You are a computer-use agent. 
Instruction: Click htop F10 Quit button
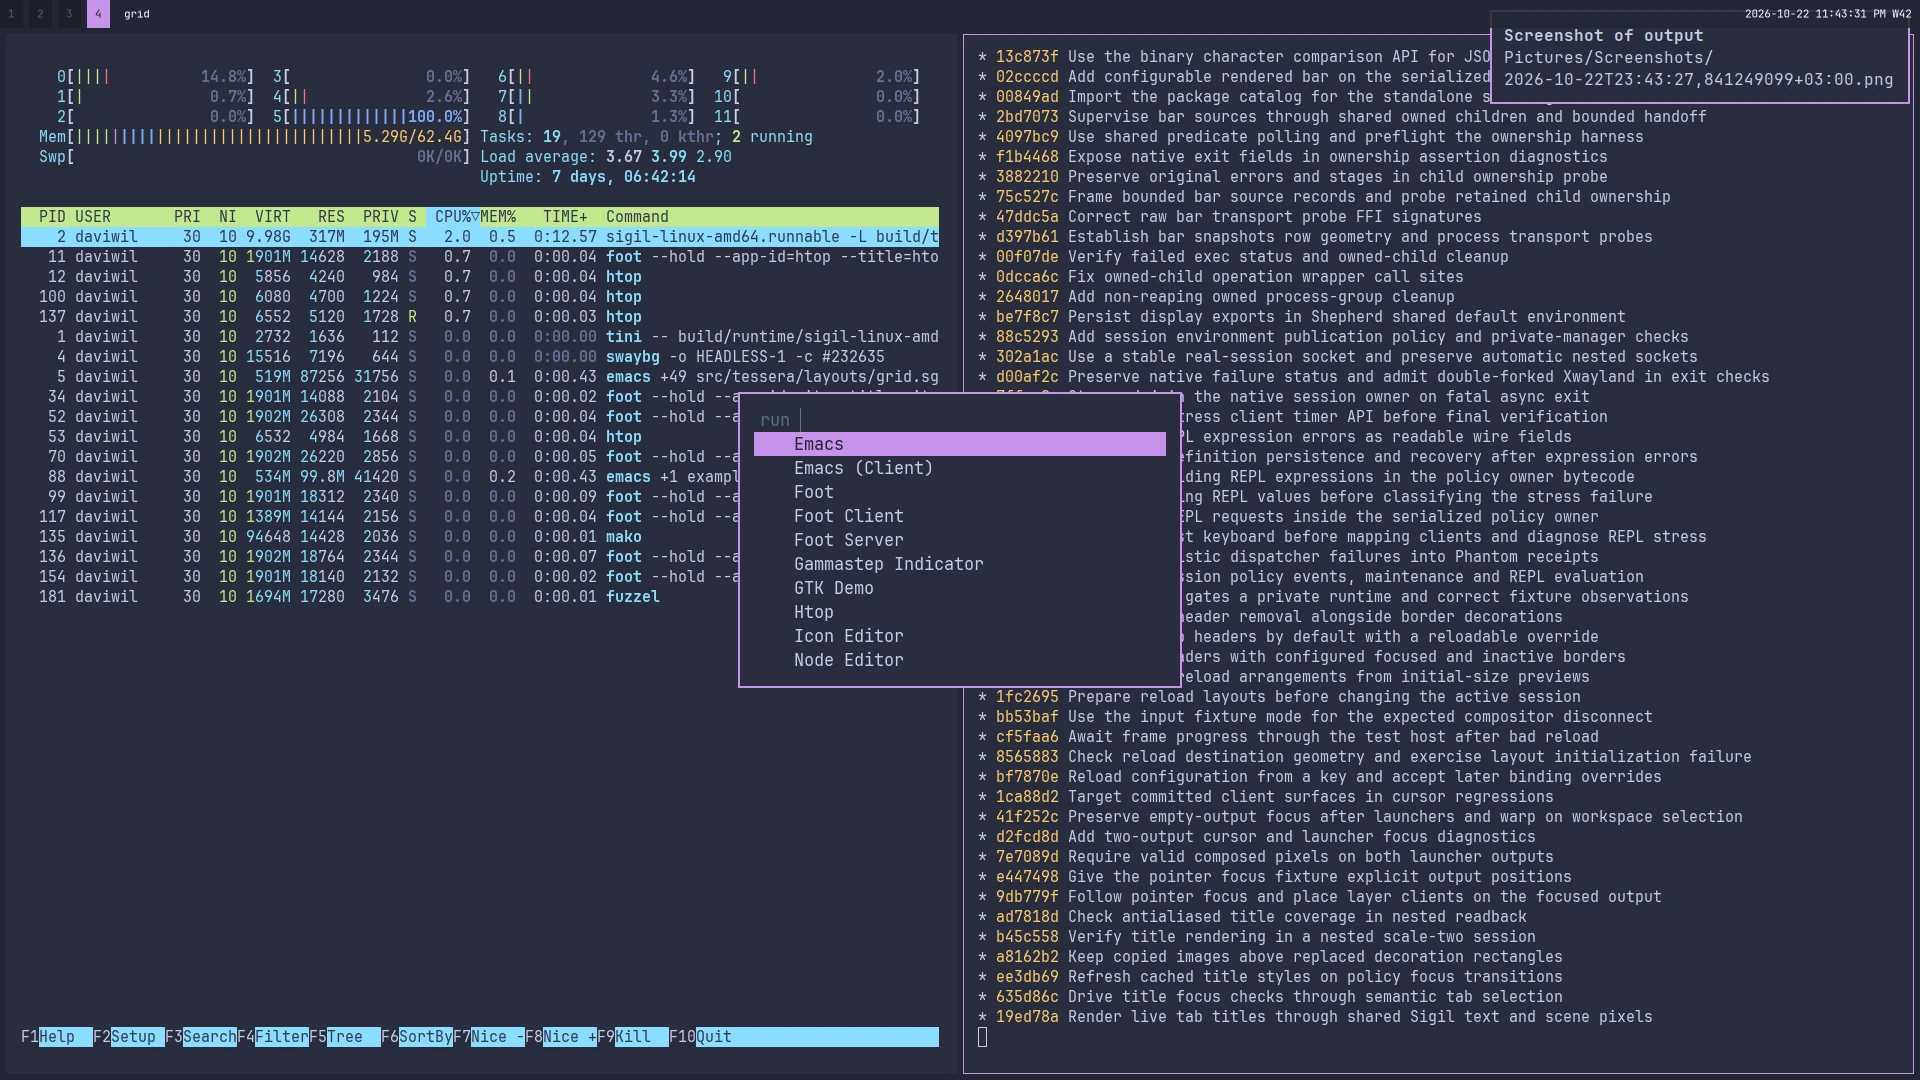pos(701,1037)
